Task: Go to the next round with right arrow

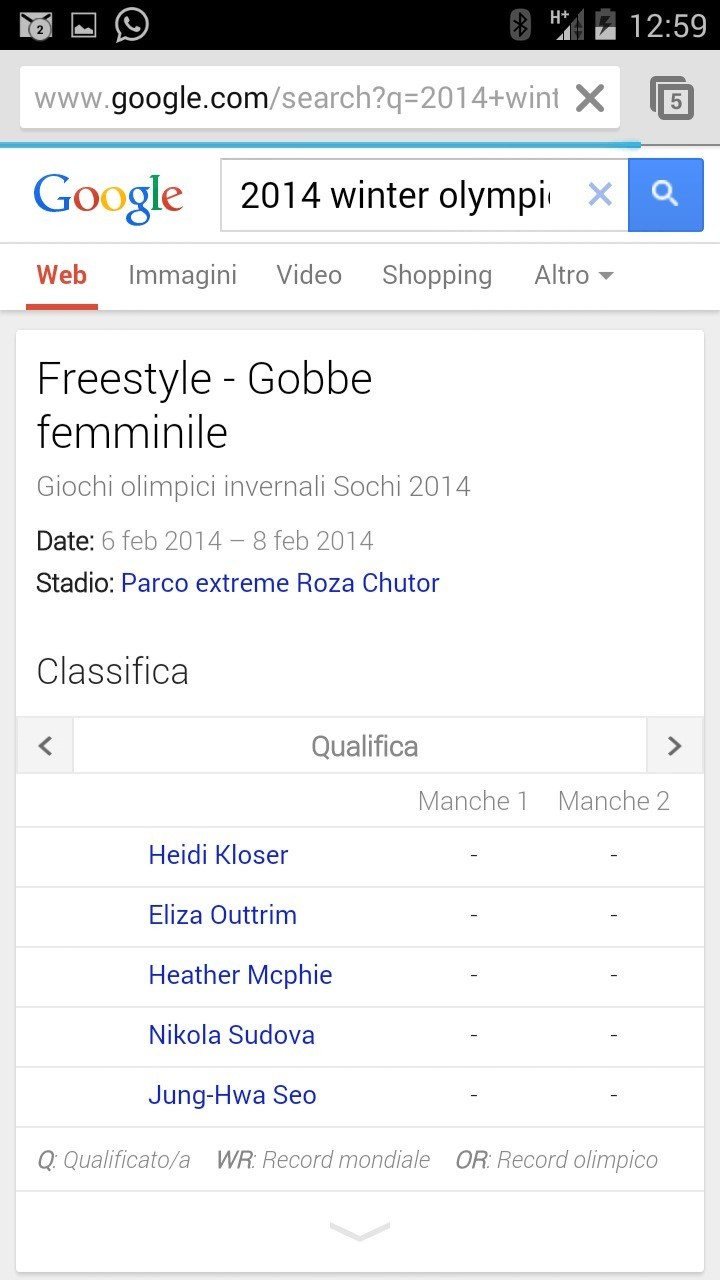Action: coord(674,746)
